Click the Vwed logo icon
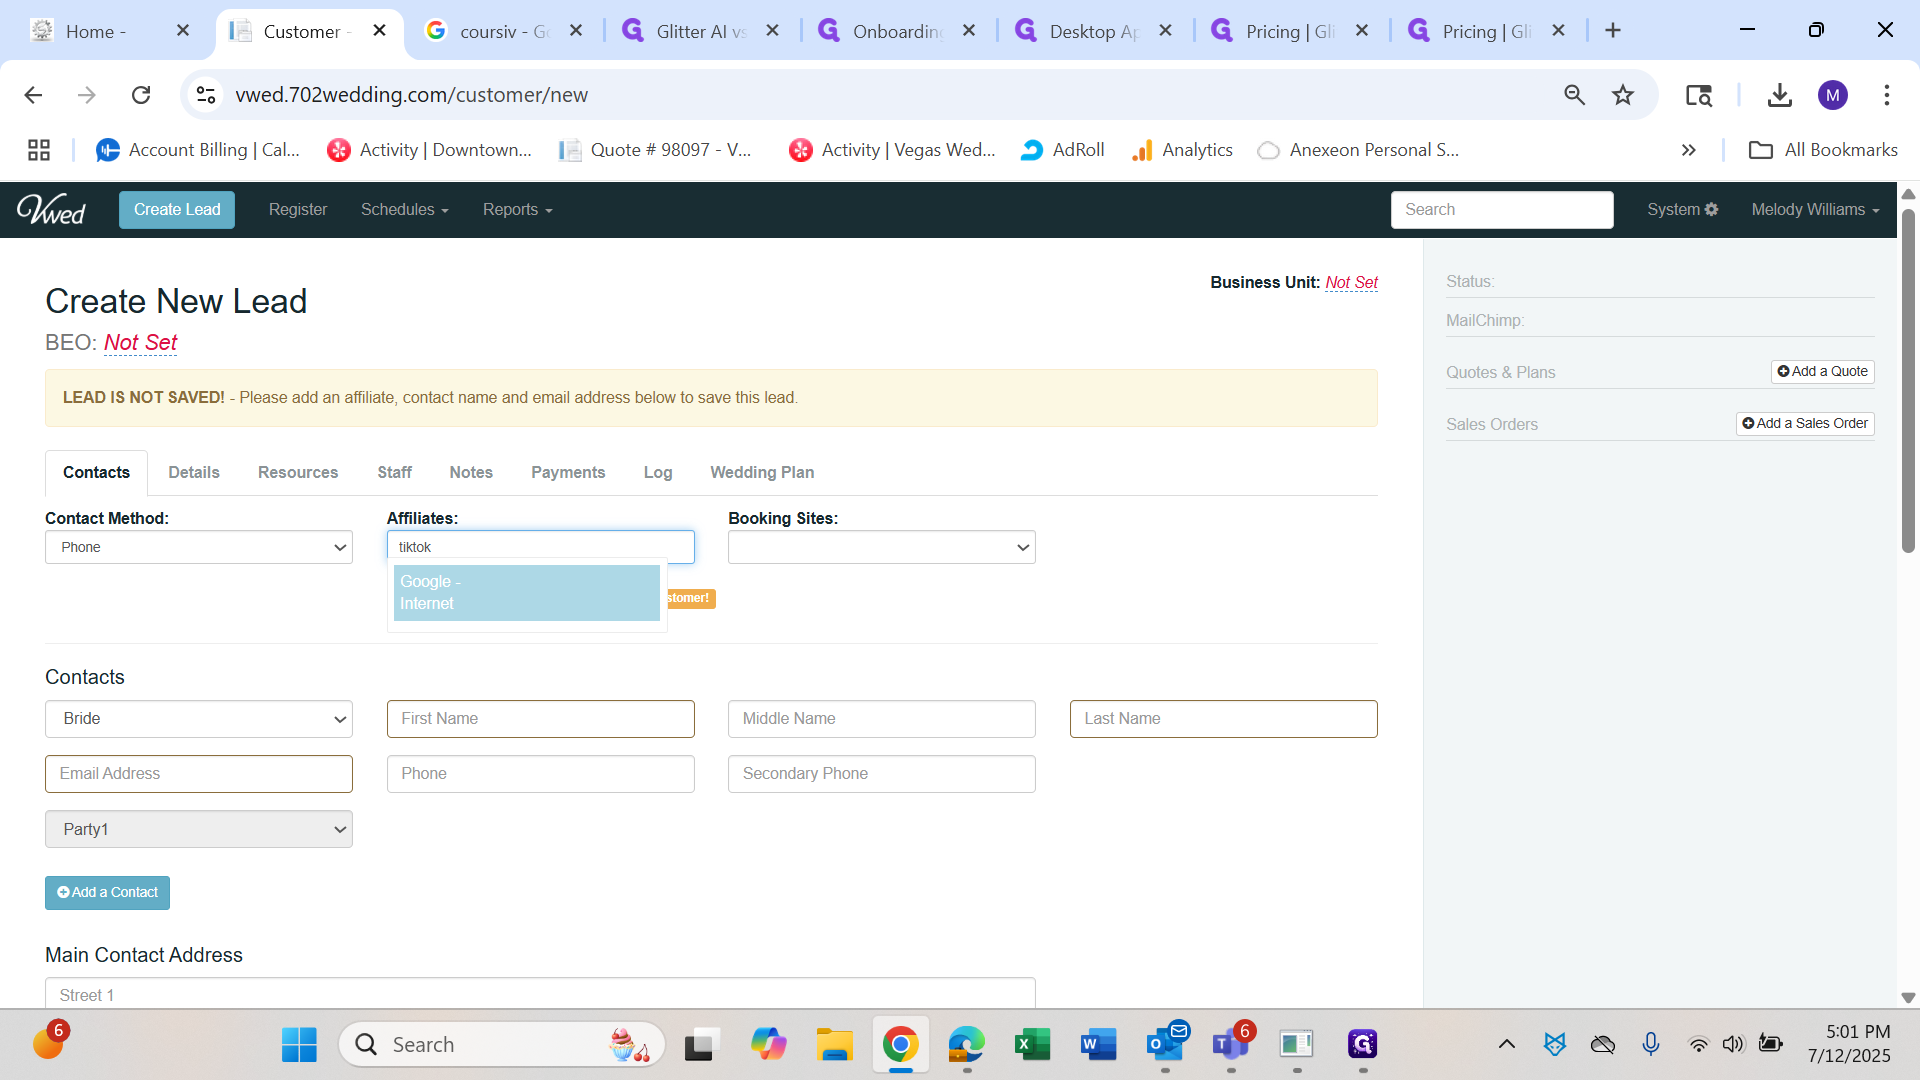 tap(51, 210)
